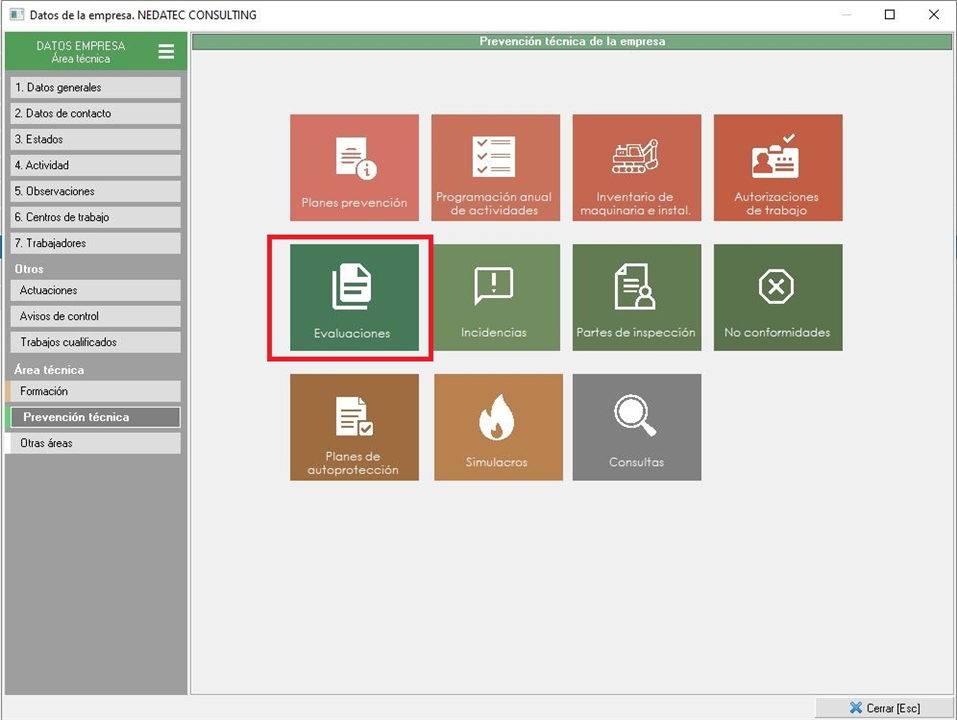Open the Incidencias tile
Screen dimensions: 957x720
[495, 297]
